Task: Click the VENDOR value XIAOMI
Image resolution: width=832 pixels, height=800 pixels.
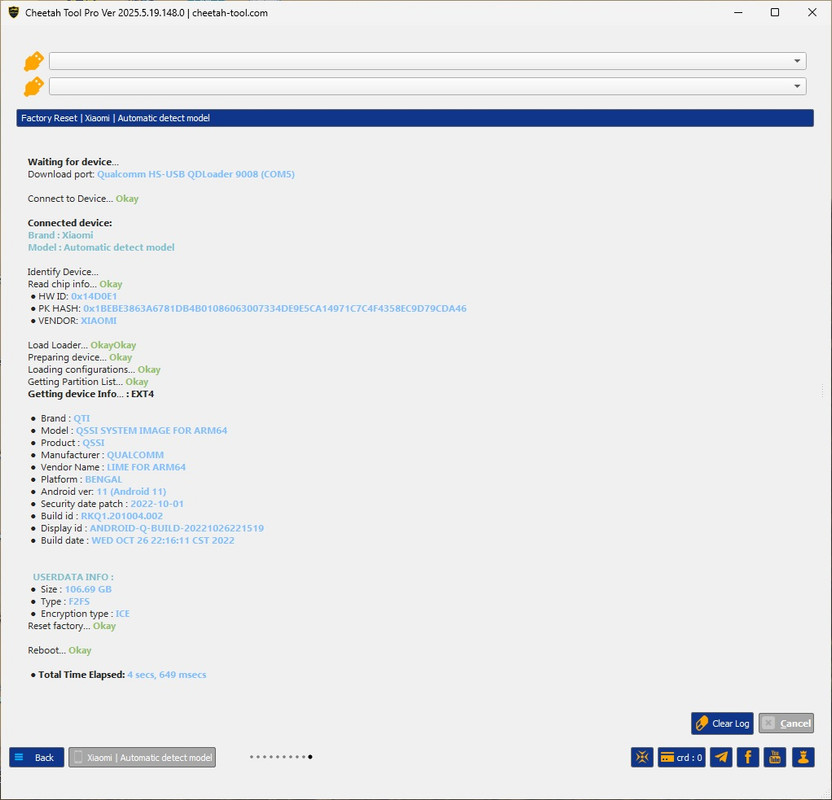Action: 99,320
